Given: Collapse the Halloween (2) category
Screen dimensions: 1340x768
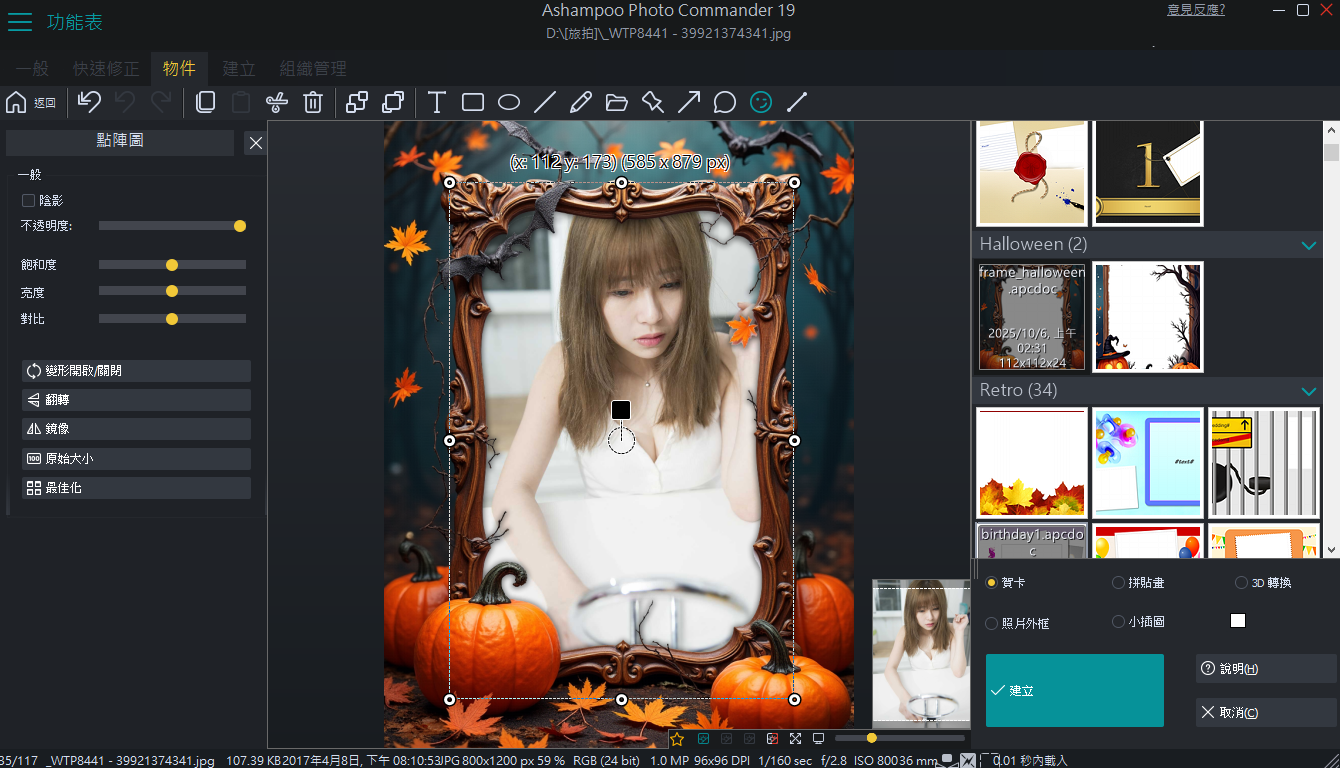Looking at the screenshot, I should 1308,245.
